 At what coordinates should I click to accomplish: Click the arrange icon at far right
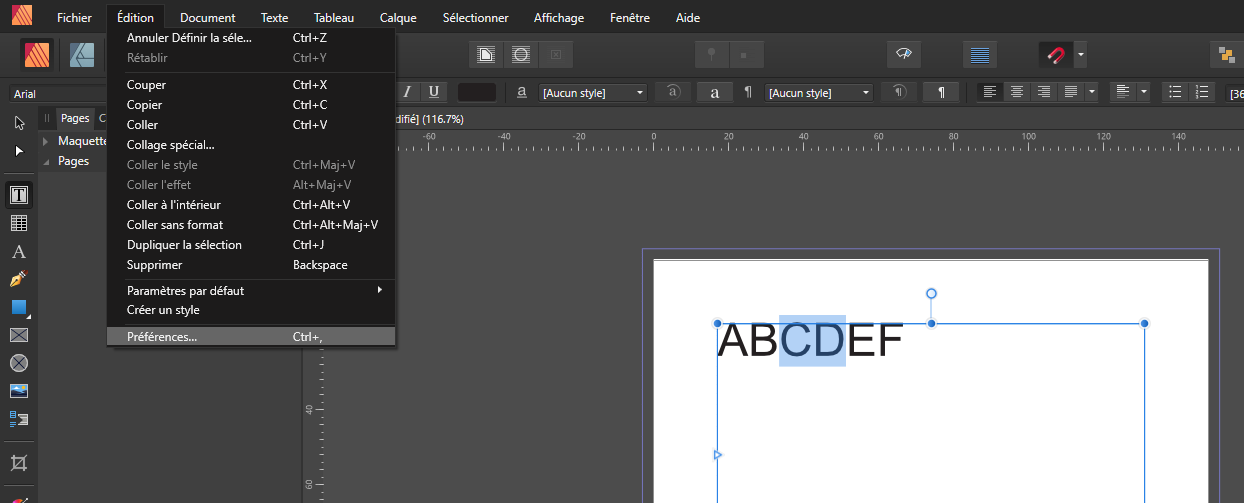tap(1226, 54)
